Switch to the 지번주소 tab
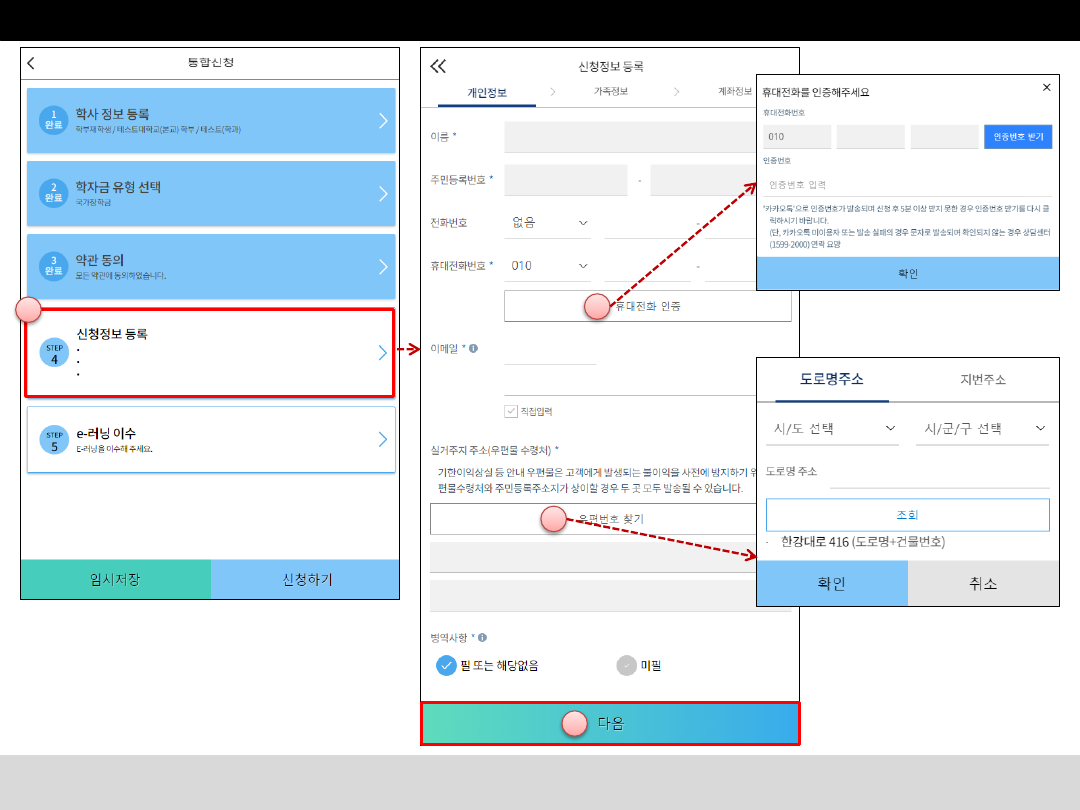This screenshot has width=1080, height=810. point(982,380)
